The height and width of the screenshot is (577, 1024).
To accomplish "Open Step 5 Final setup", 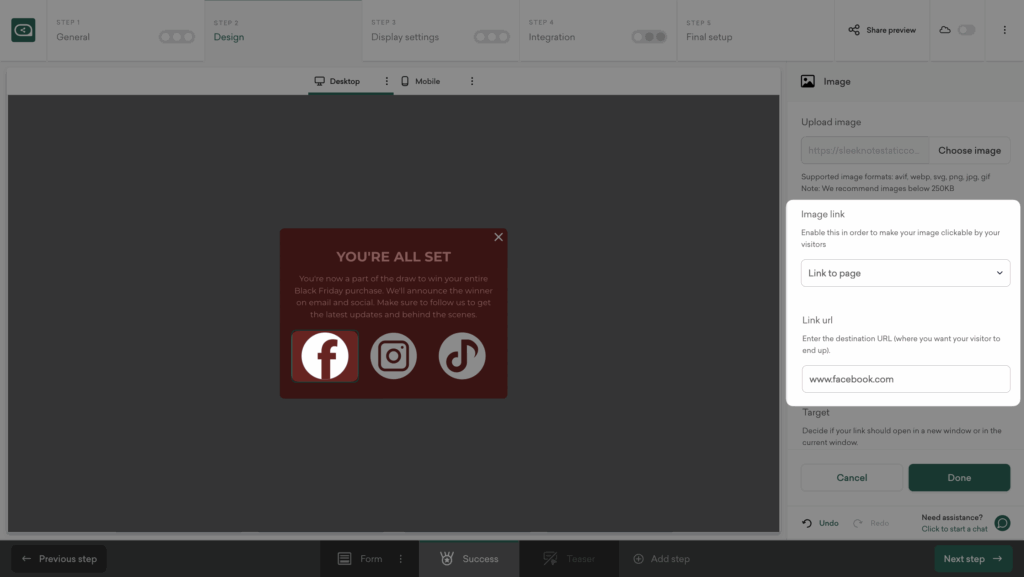I will pyautogui.click(x=755, y=31).
